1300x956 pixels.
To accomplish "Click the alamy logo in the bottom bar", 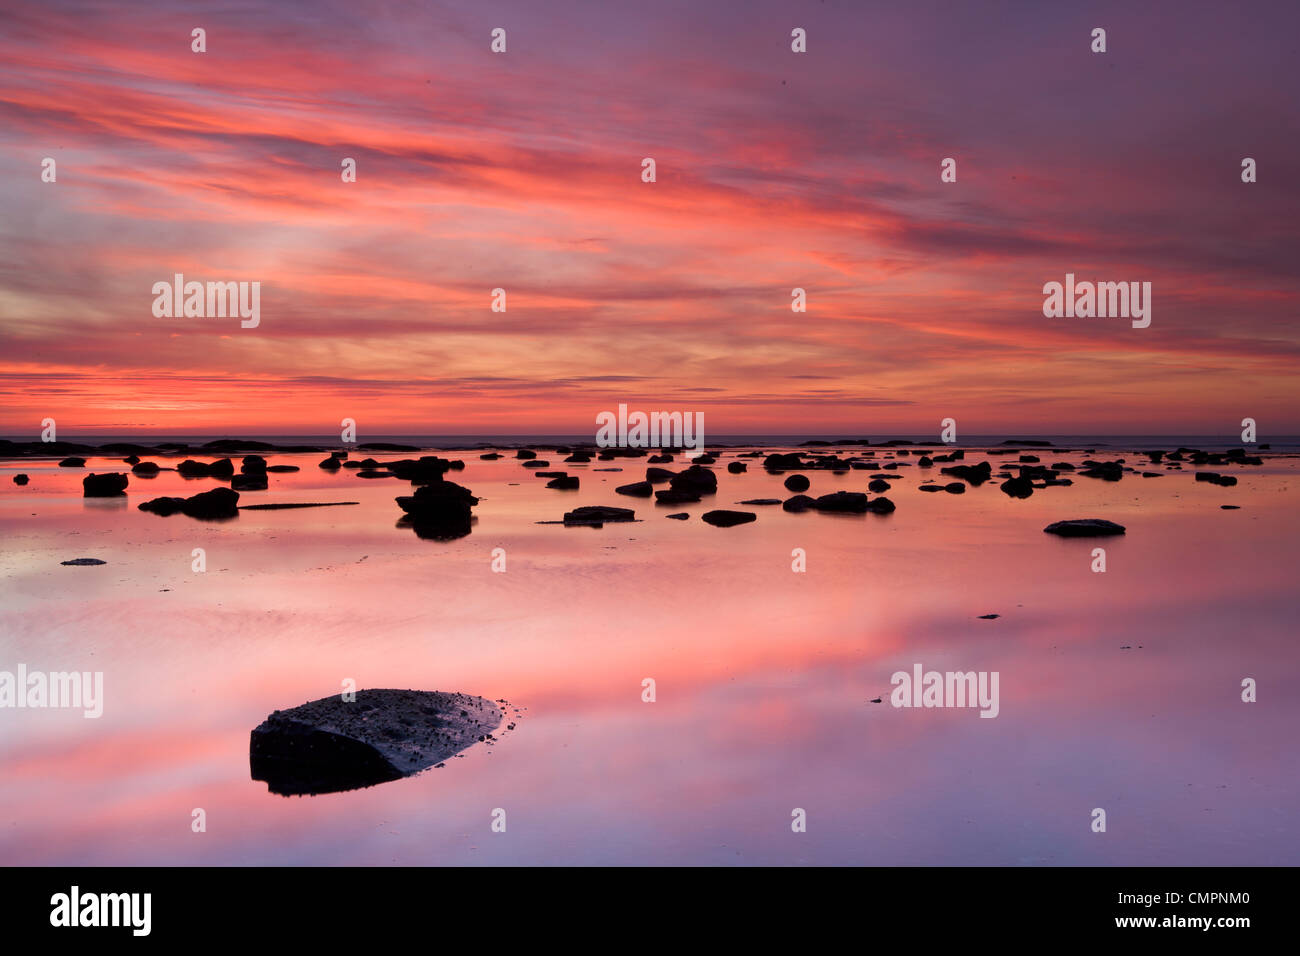I will 101,911.
